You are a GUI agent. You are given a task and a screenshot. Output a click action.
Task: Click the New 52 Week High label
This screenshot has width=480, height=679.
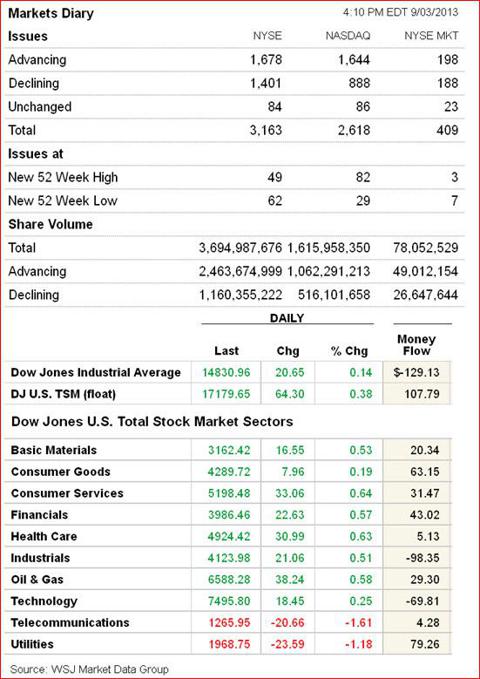pos(63,177)
